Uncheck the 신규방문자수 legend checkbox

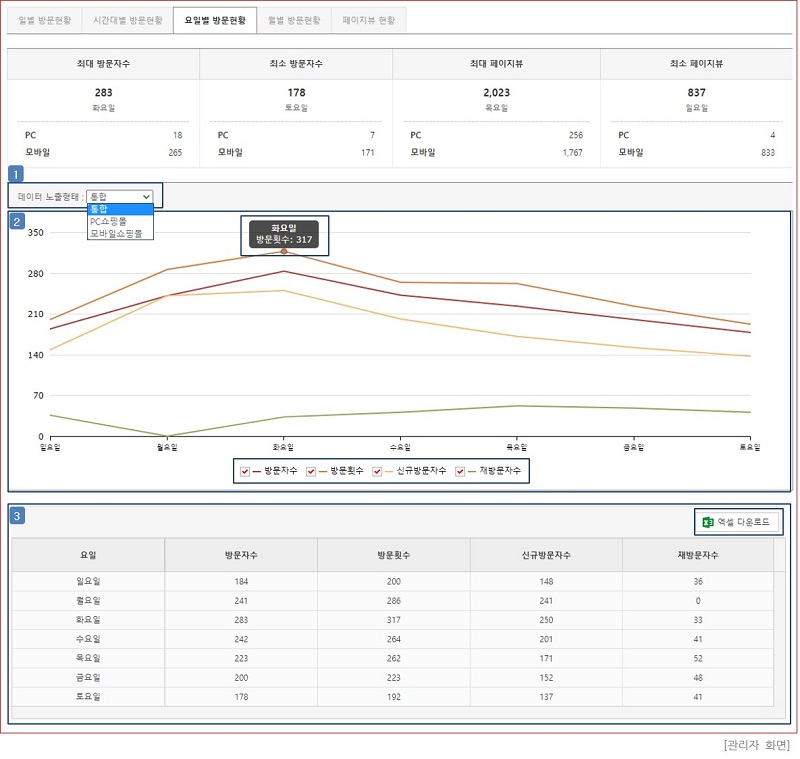tap(377, 471)
